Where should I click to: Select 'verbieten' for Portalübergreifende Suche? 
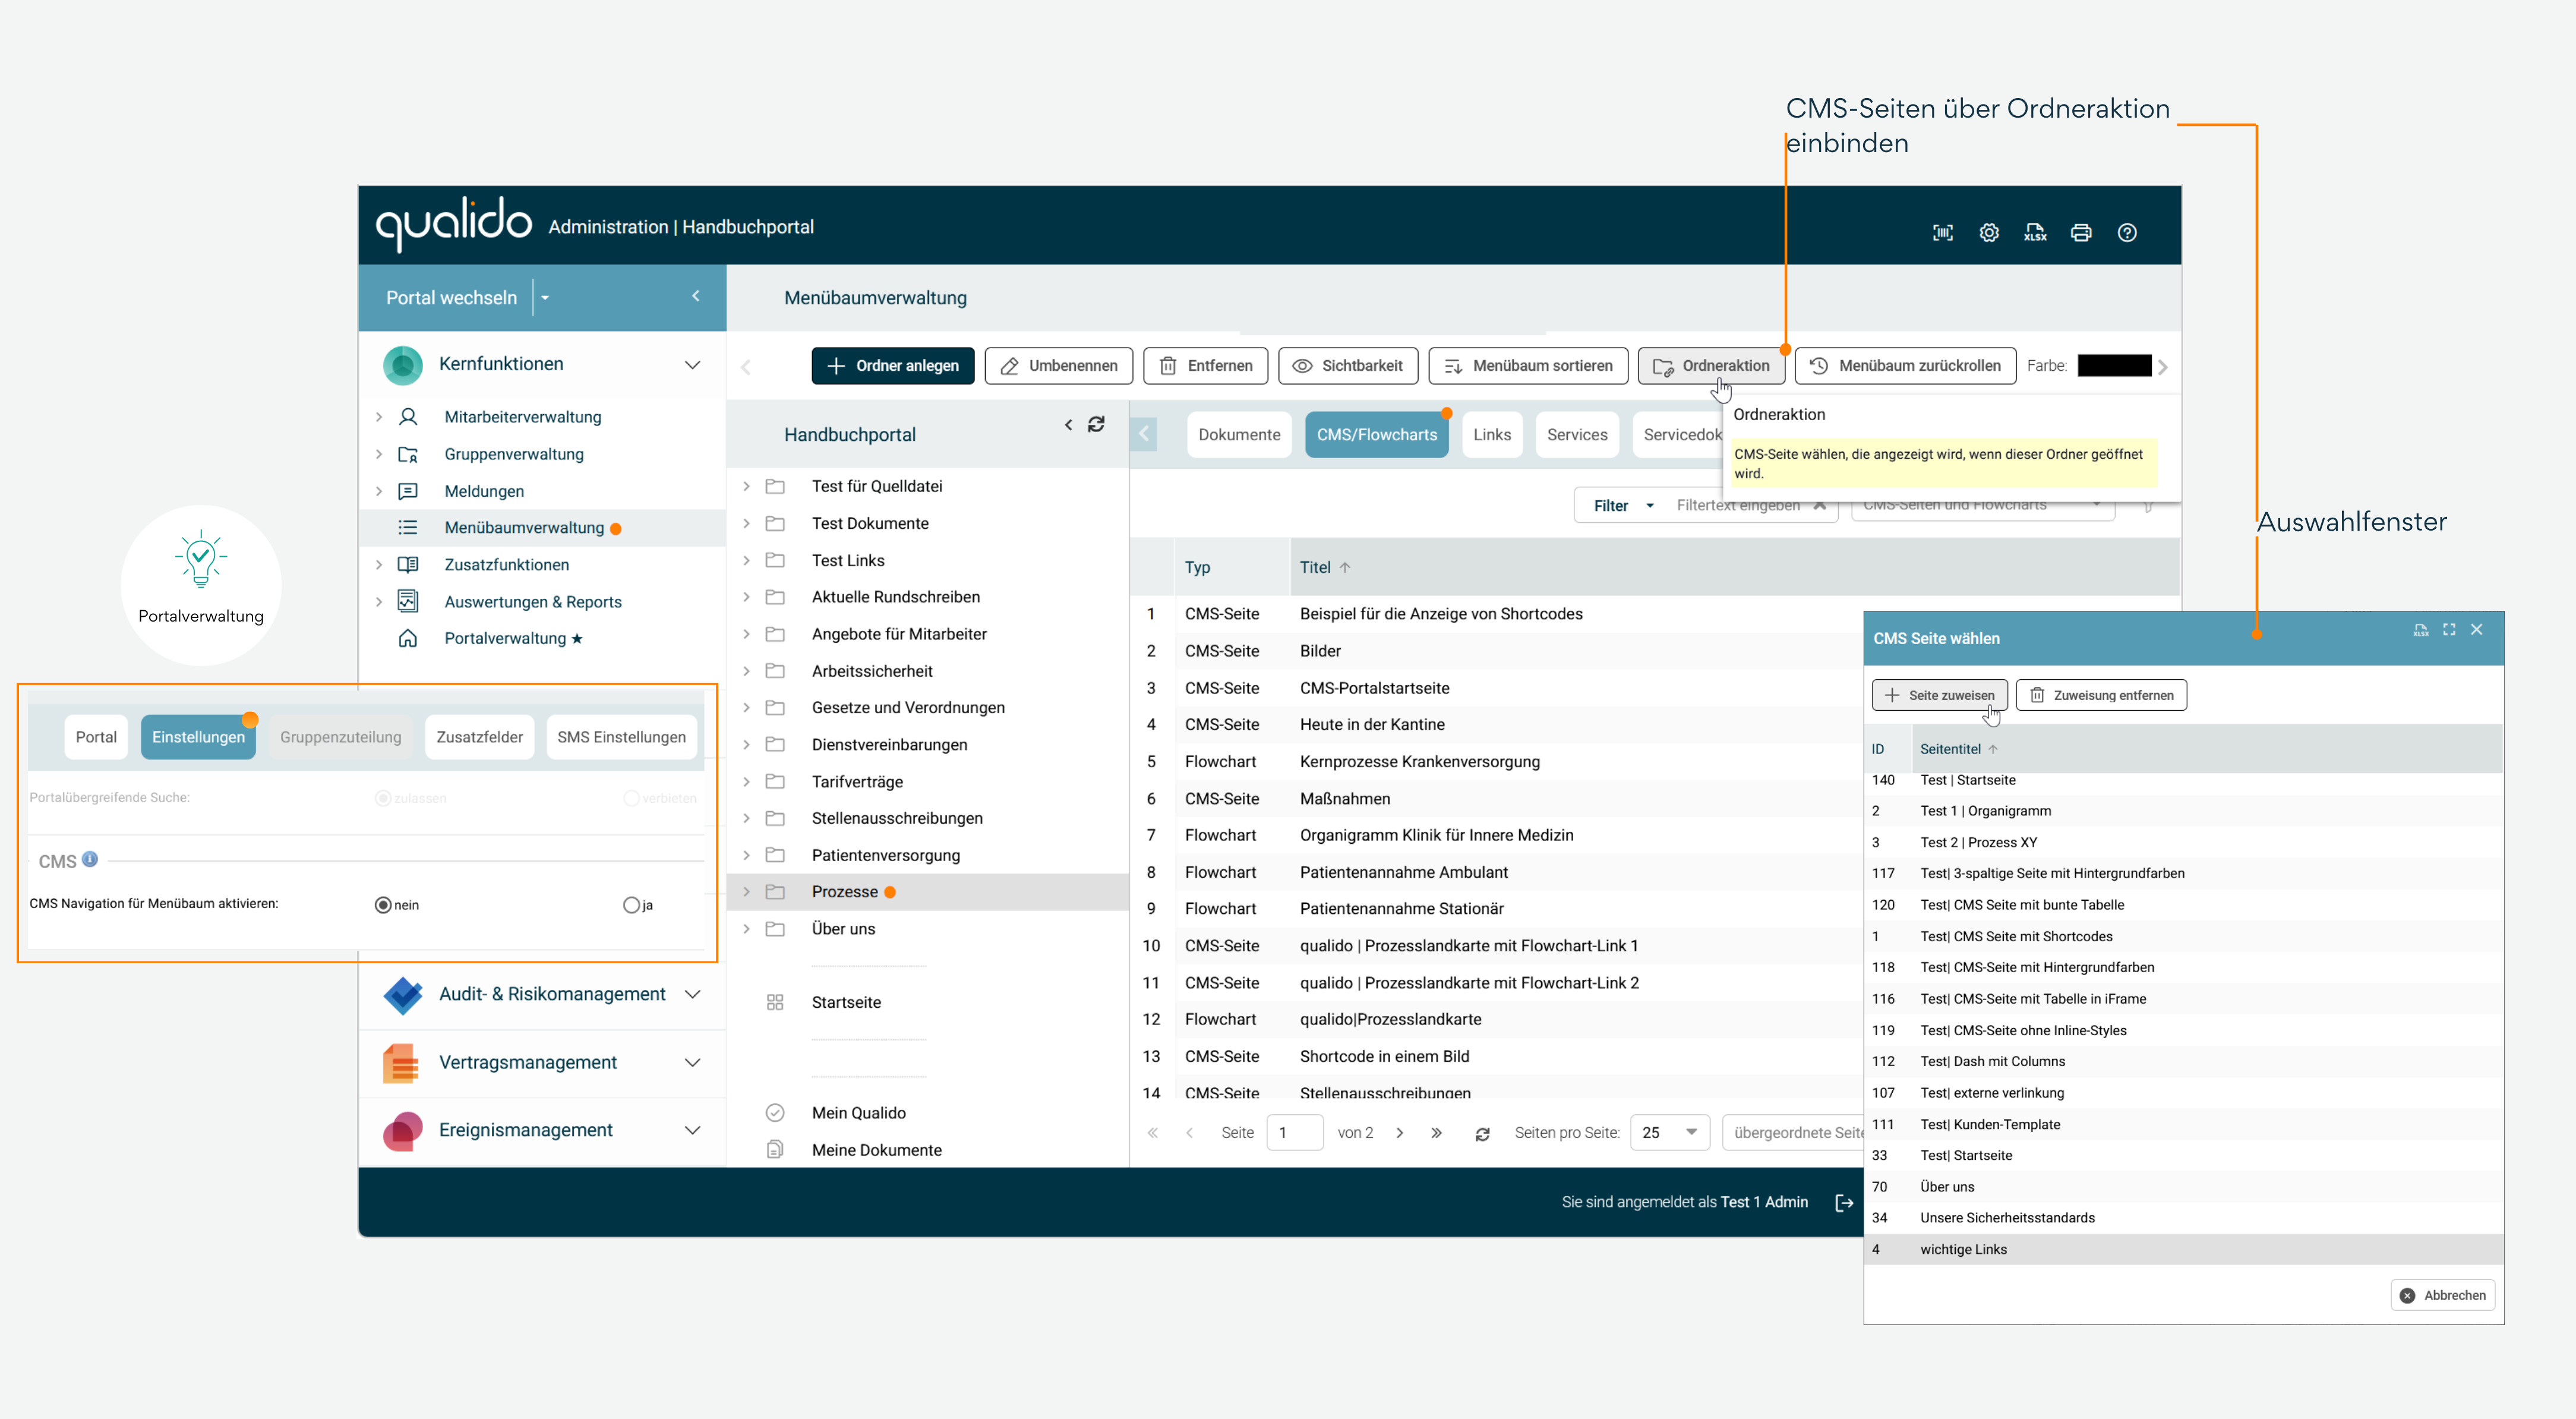click(631, 798)
